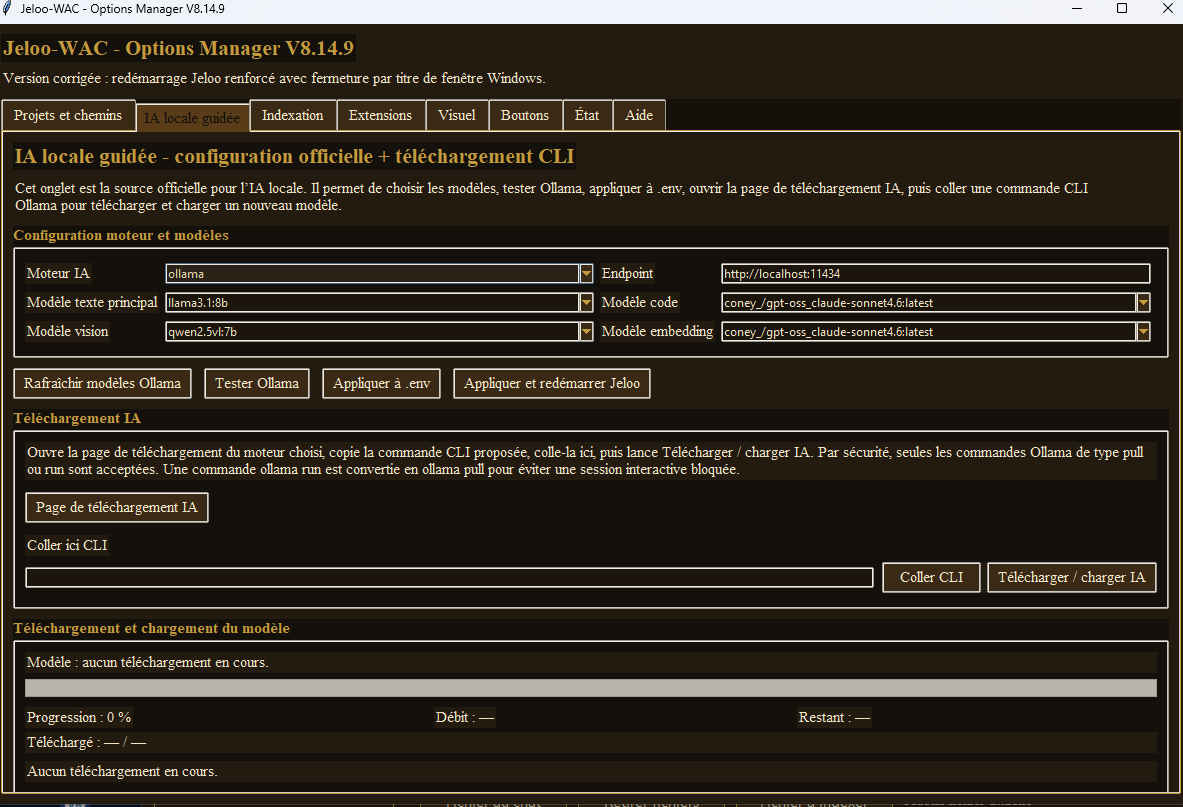Click the 'Progression : 0 %' text

(79, 717)
